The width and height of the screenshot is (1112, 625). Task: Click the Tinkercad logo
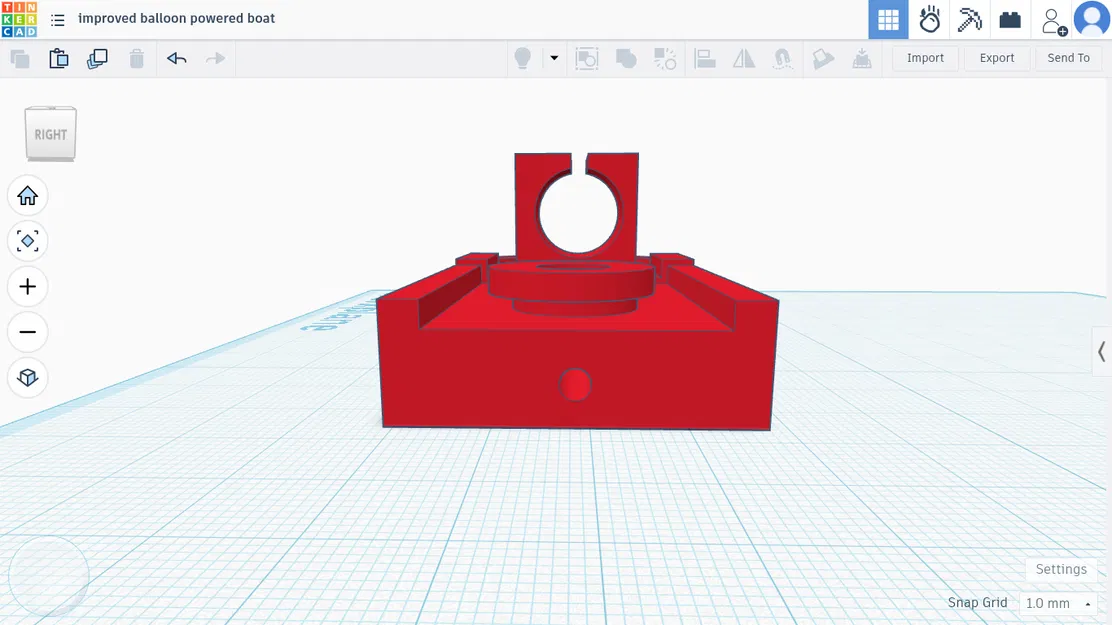20,19
